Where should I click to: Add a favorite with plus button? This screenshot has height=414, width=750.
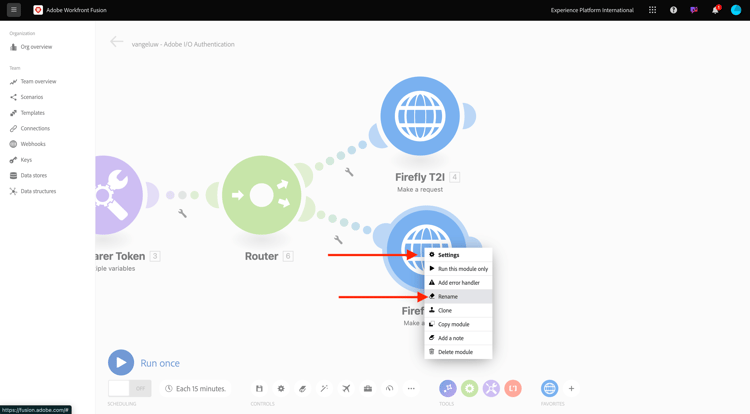point(571,389)
